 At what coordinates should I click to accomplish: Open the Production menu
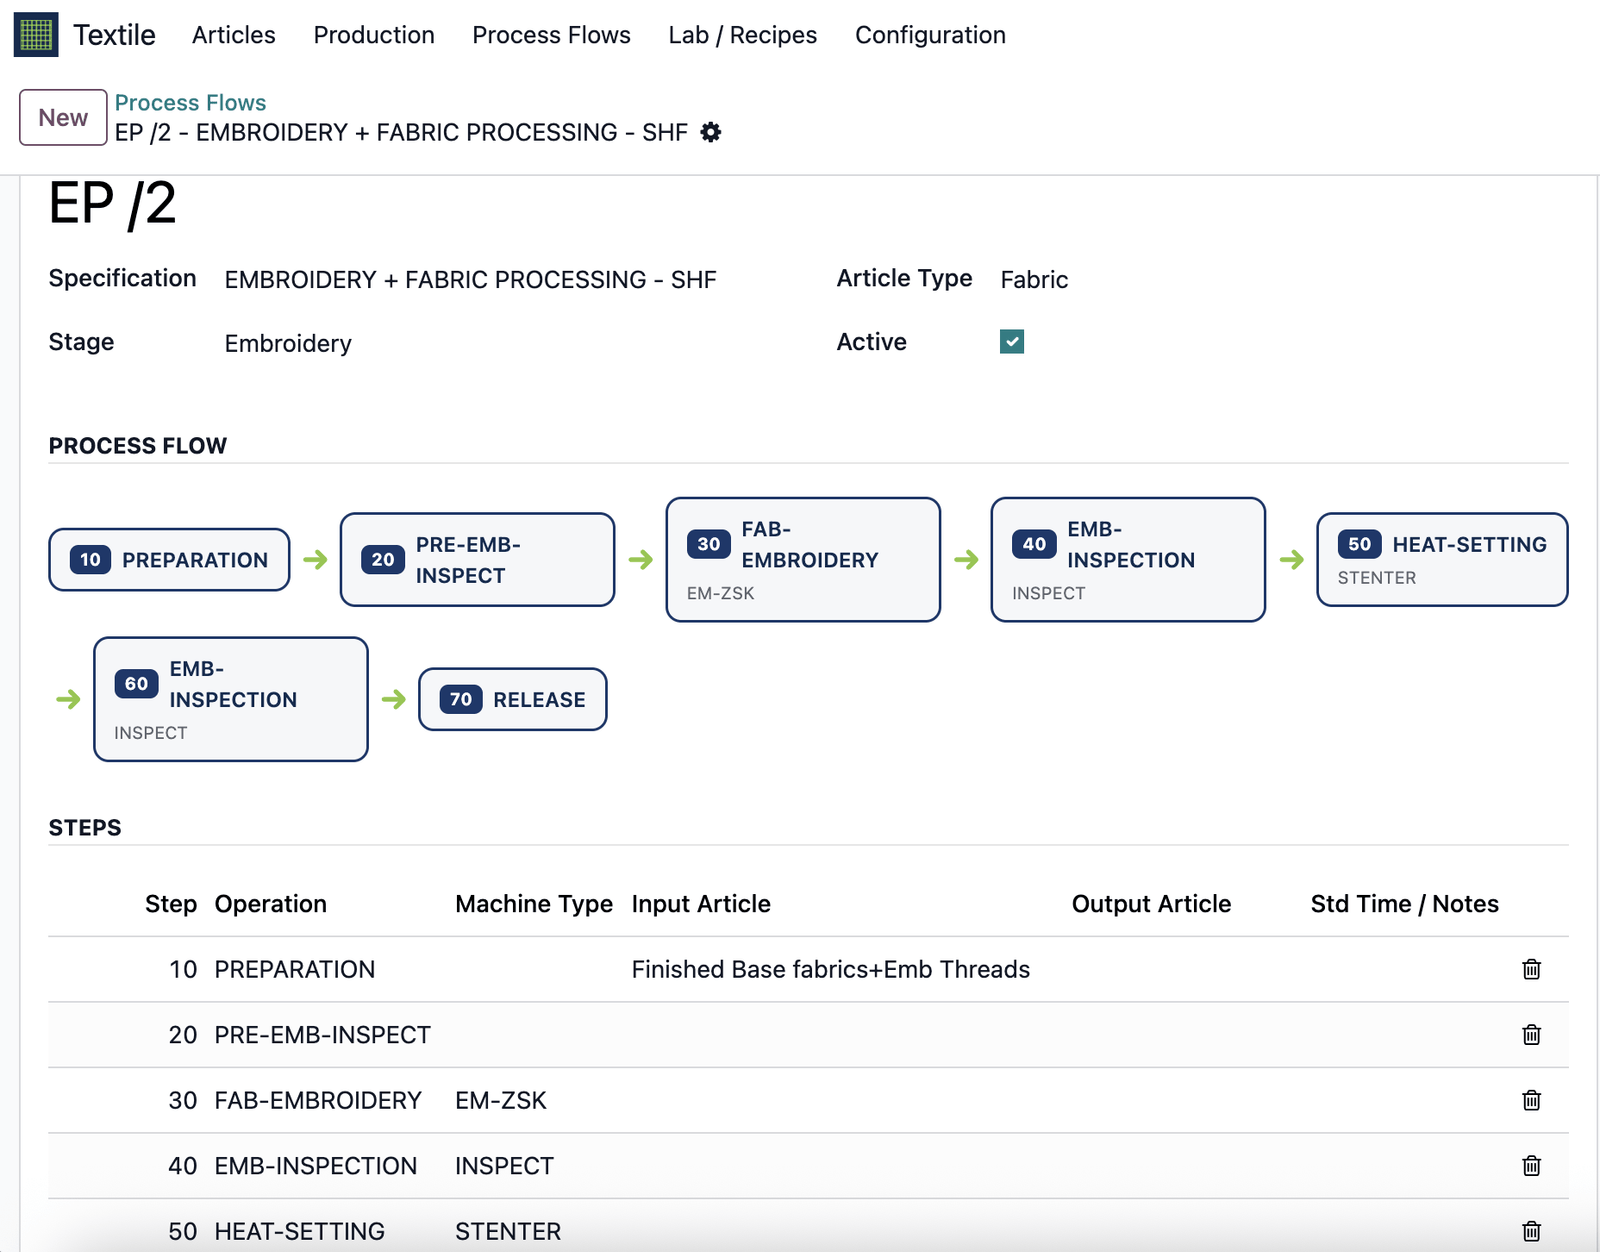374,35
